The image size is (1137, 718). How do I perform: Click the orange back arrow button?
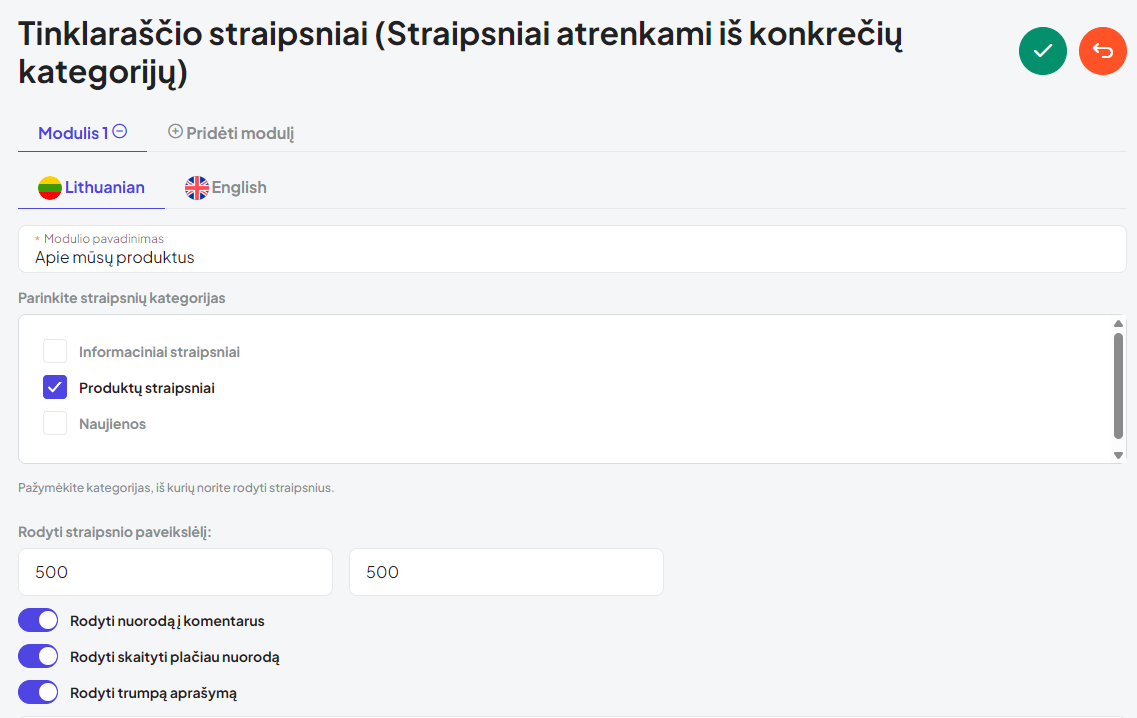click(x=1103, y=51)
